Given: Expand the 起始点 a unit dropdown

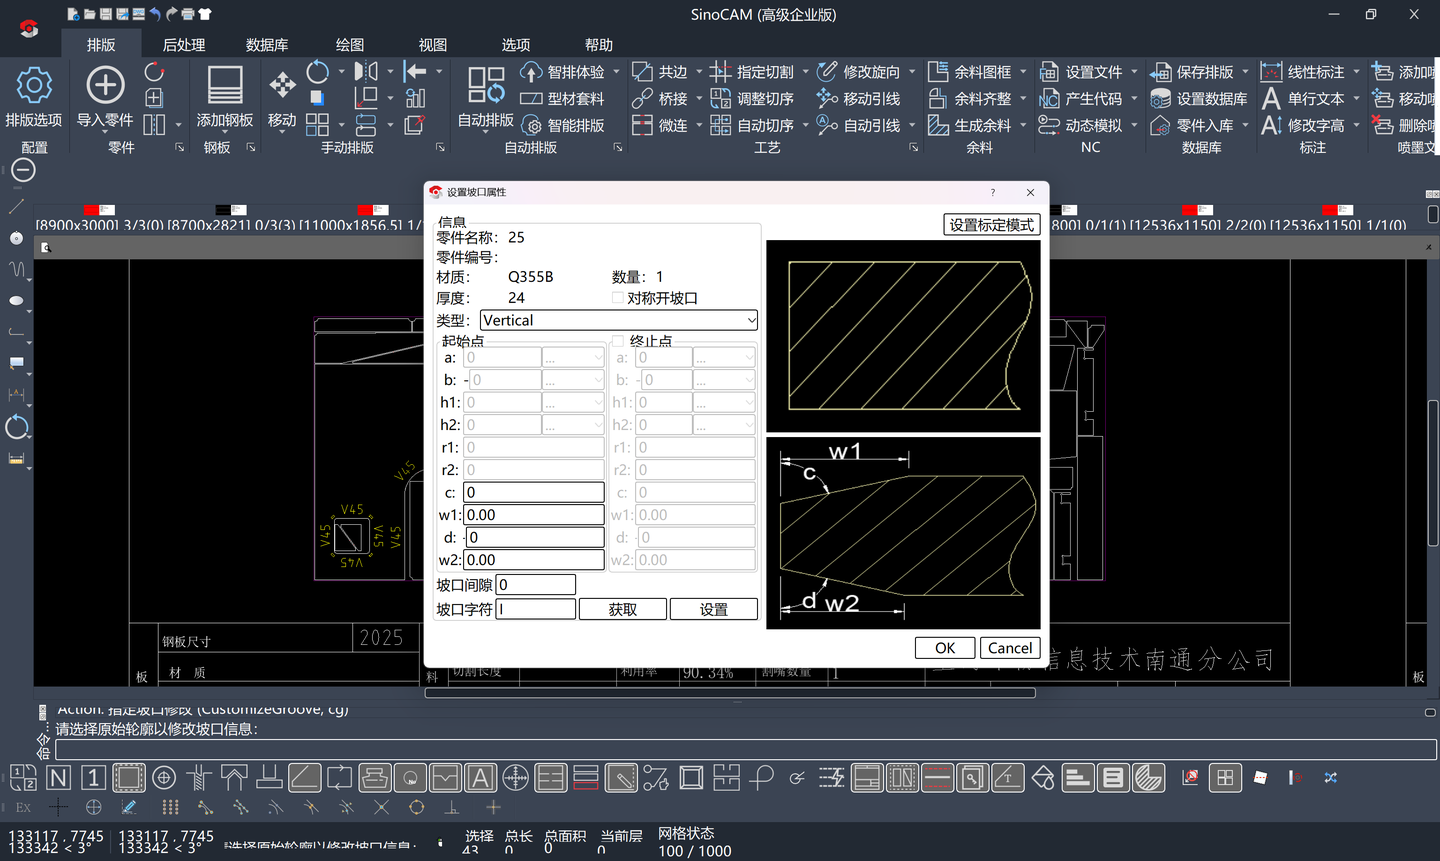Looking at the screenshot, I should (573, 358).
